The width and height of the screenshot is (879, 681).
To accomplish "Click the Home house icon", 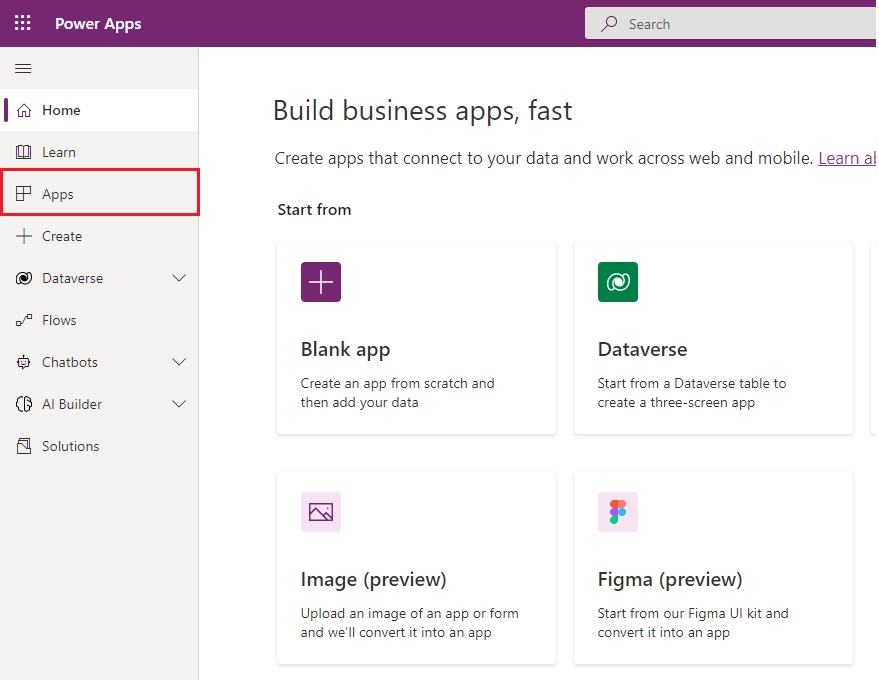I will pos(24,110).
